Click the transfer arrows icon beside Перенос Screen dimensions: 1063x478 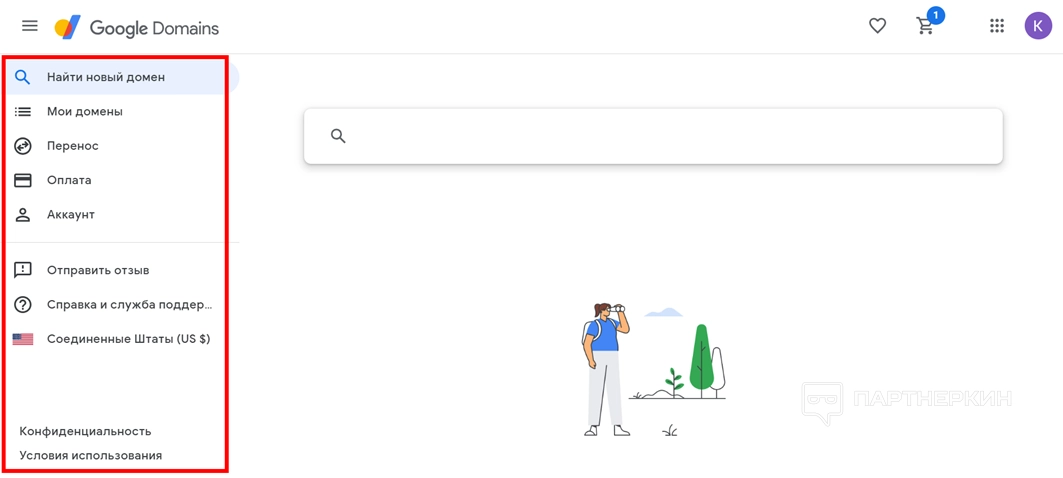pyautogui.click(x=23, y=146)
